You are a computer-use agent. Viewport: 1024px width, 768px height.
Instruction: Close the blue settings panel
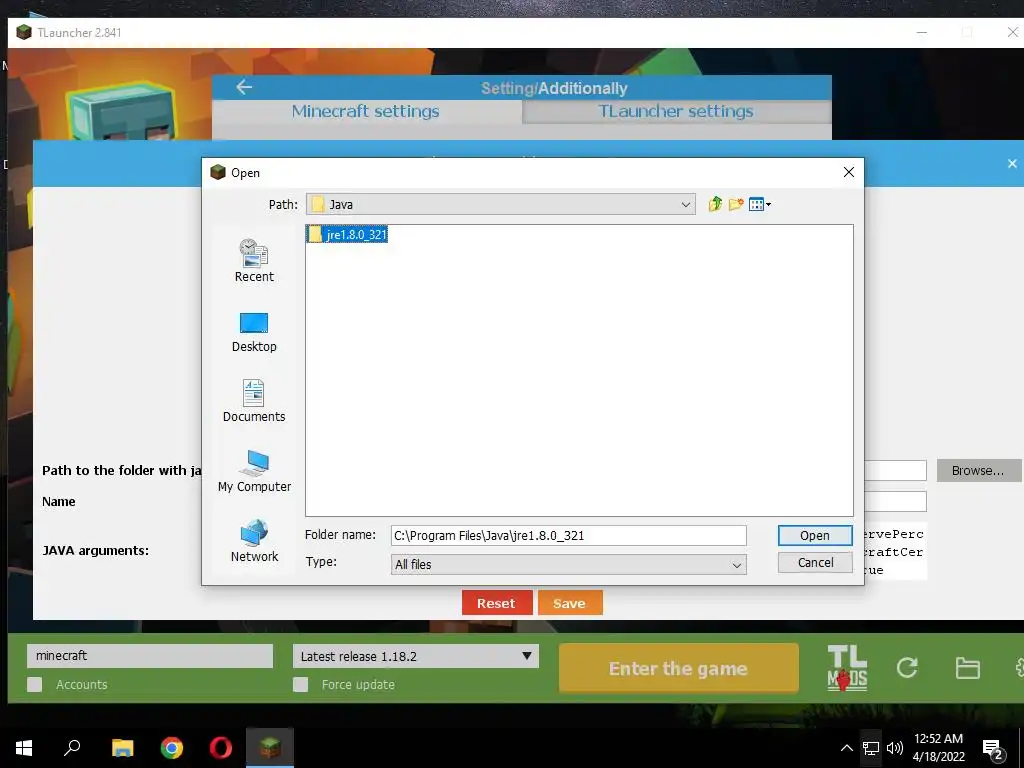(x=1012, y=163)
